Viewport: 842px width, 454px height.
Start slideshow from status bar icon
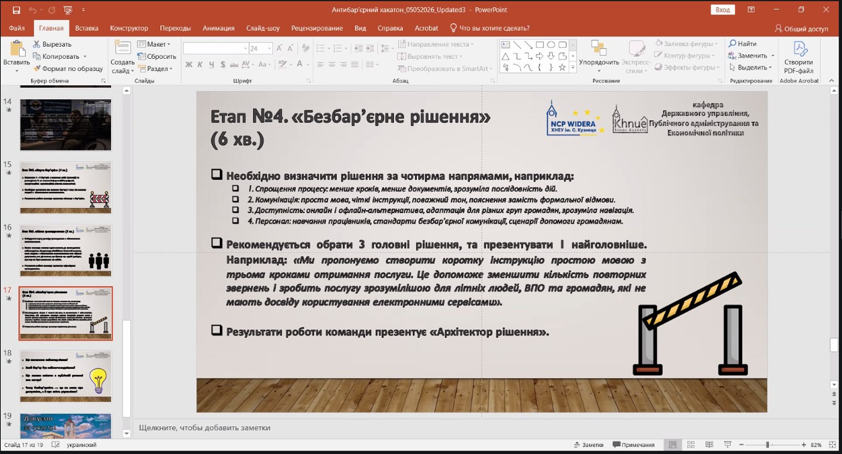[728, 445]
